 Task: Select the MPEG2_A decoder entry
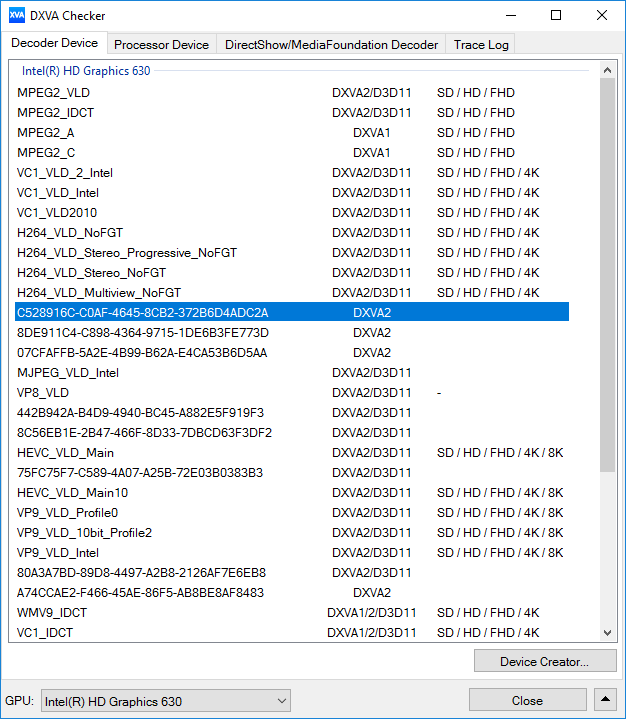coord(292,133)
